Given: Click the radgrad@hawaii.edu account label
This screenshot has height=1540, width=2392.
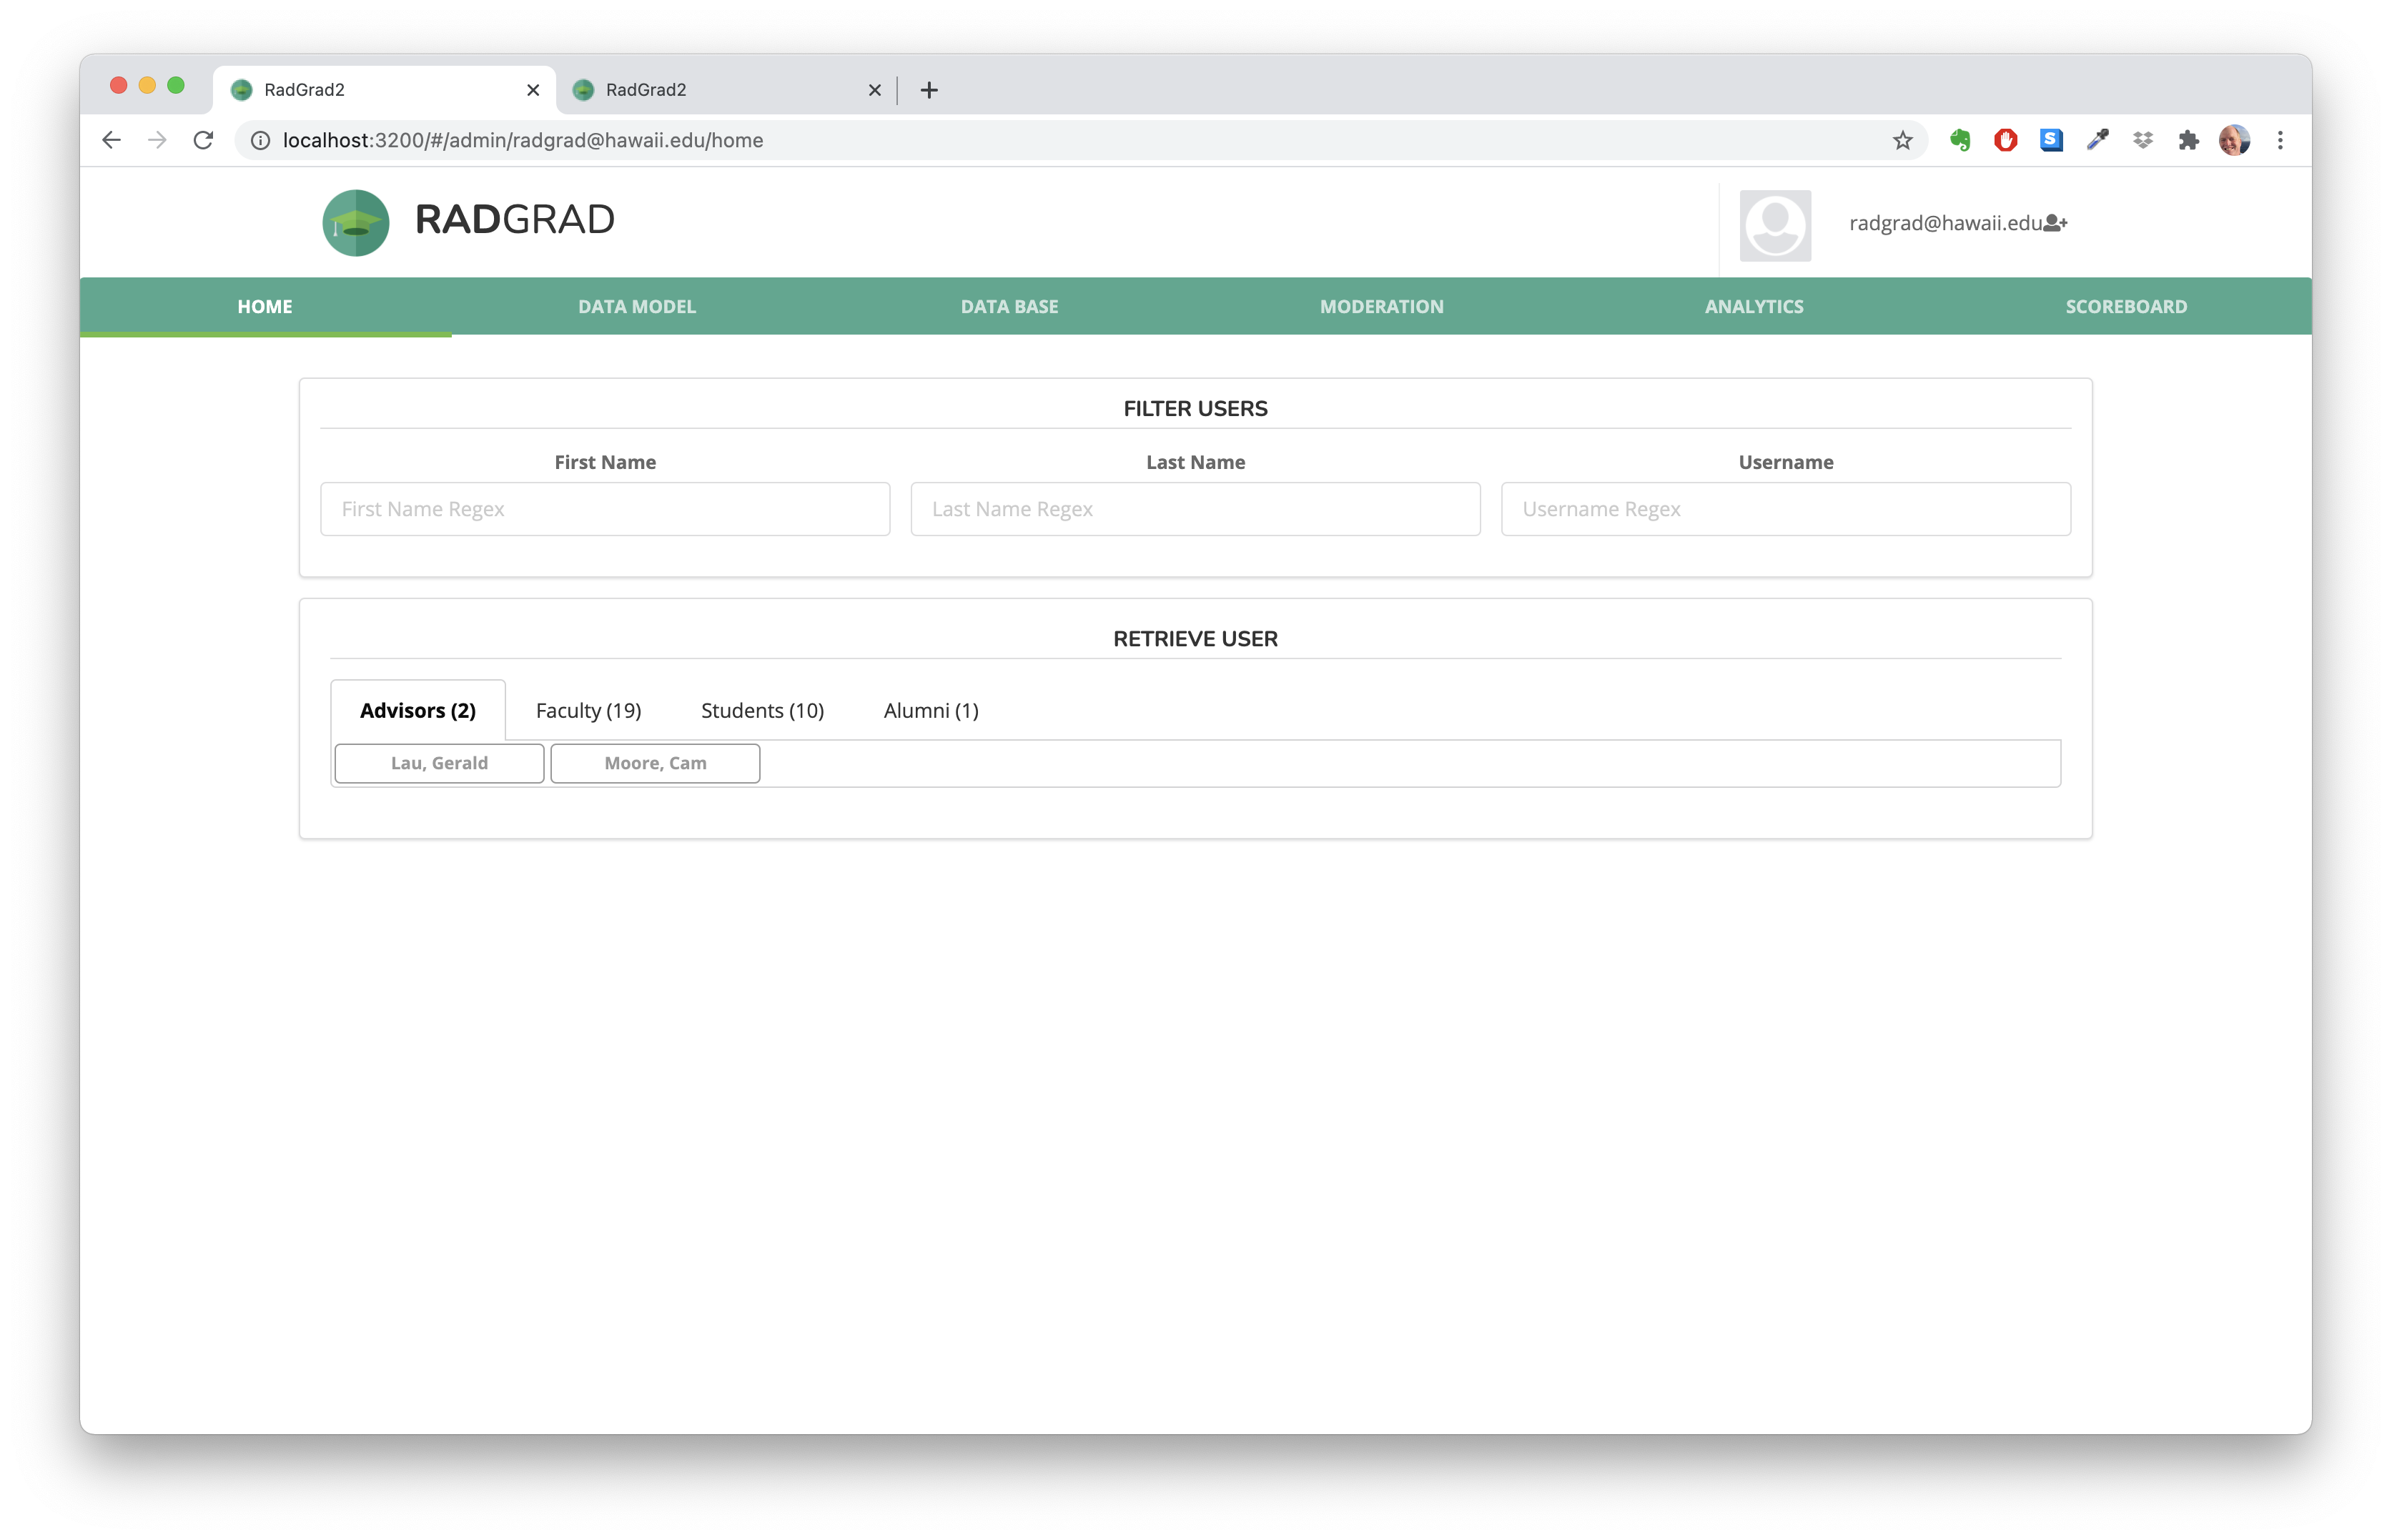Looking at the screenshot, I should pyautogui.click(x=1945, y=223).
